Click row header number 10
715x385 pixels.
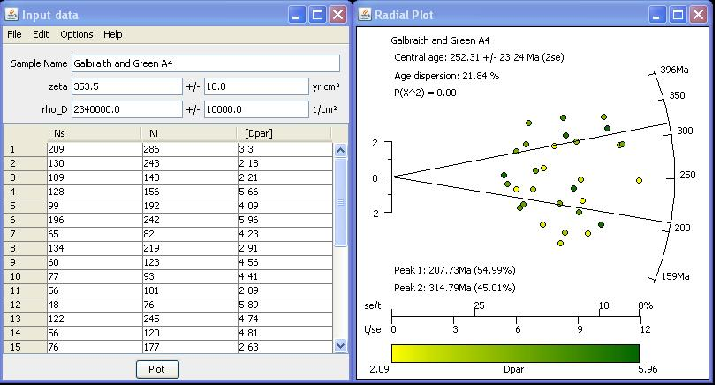click(25, 276)
